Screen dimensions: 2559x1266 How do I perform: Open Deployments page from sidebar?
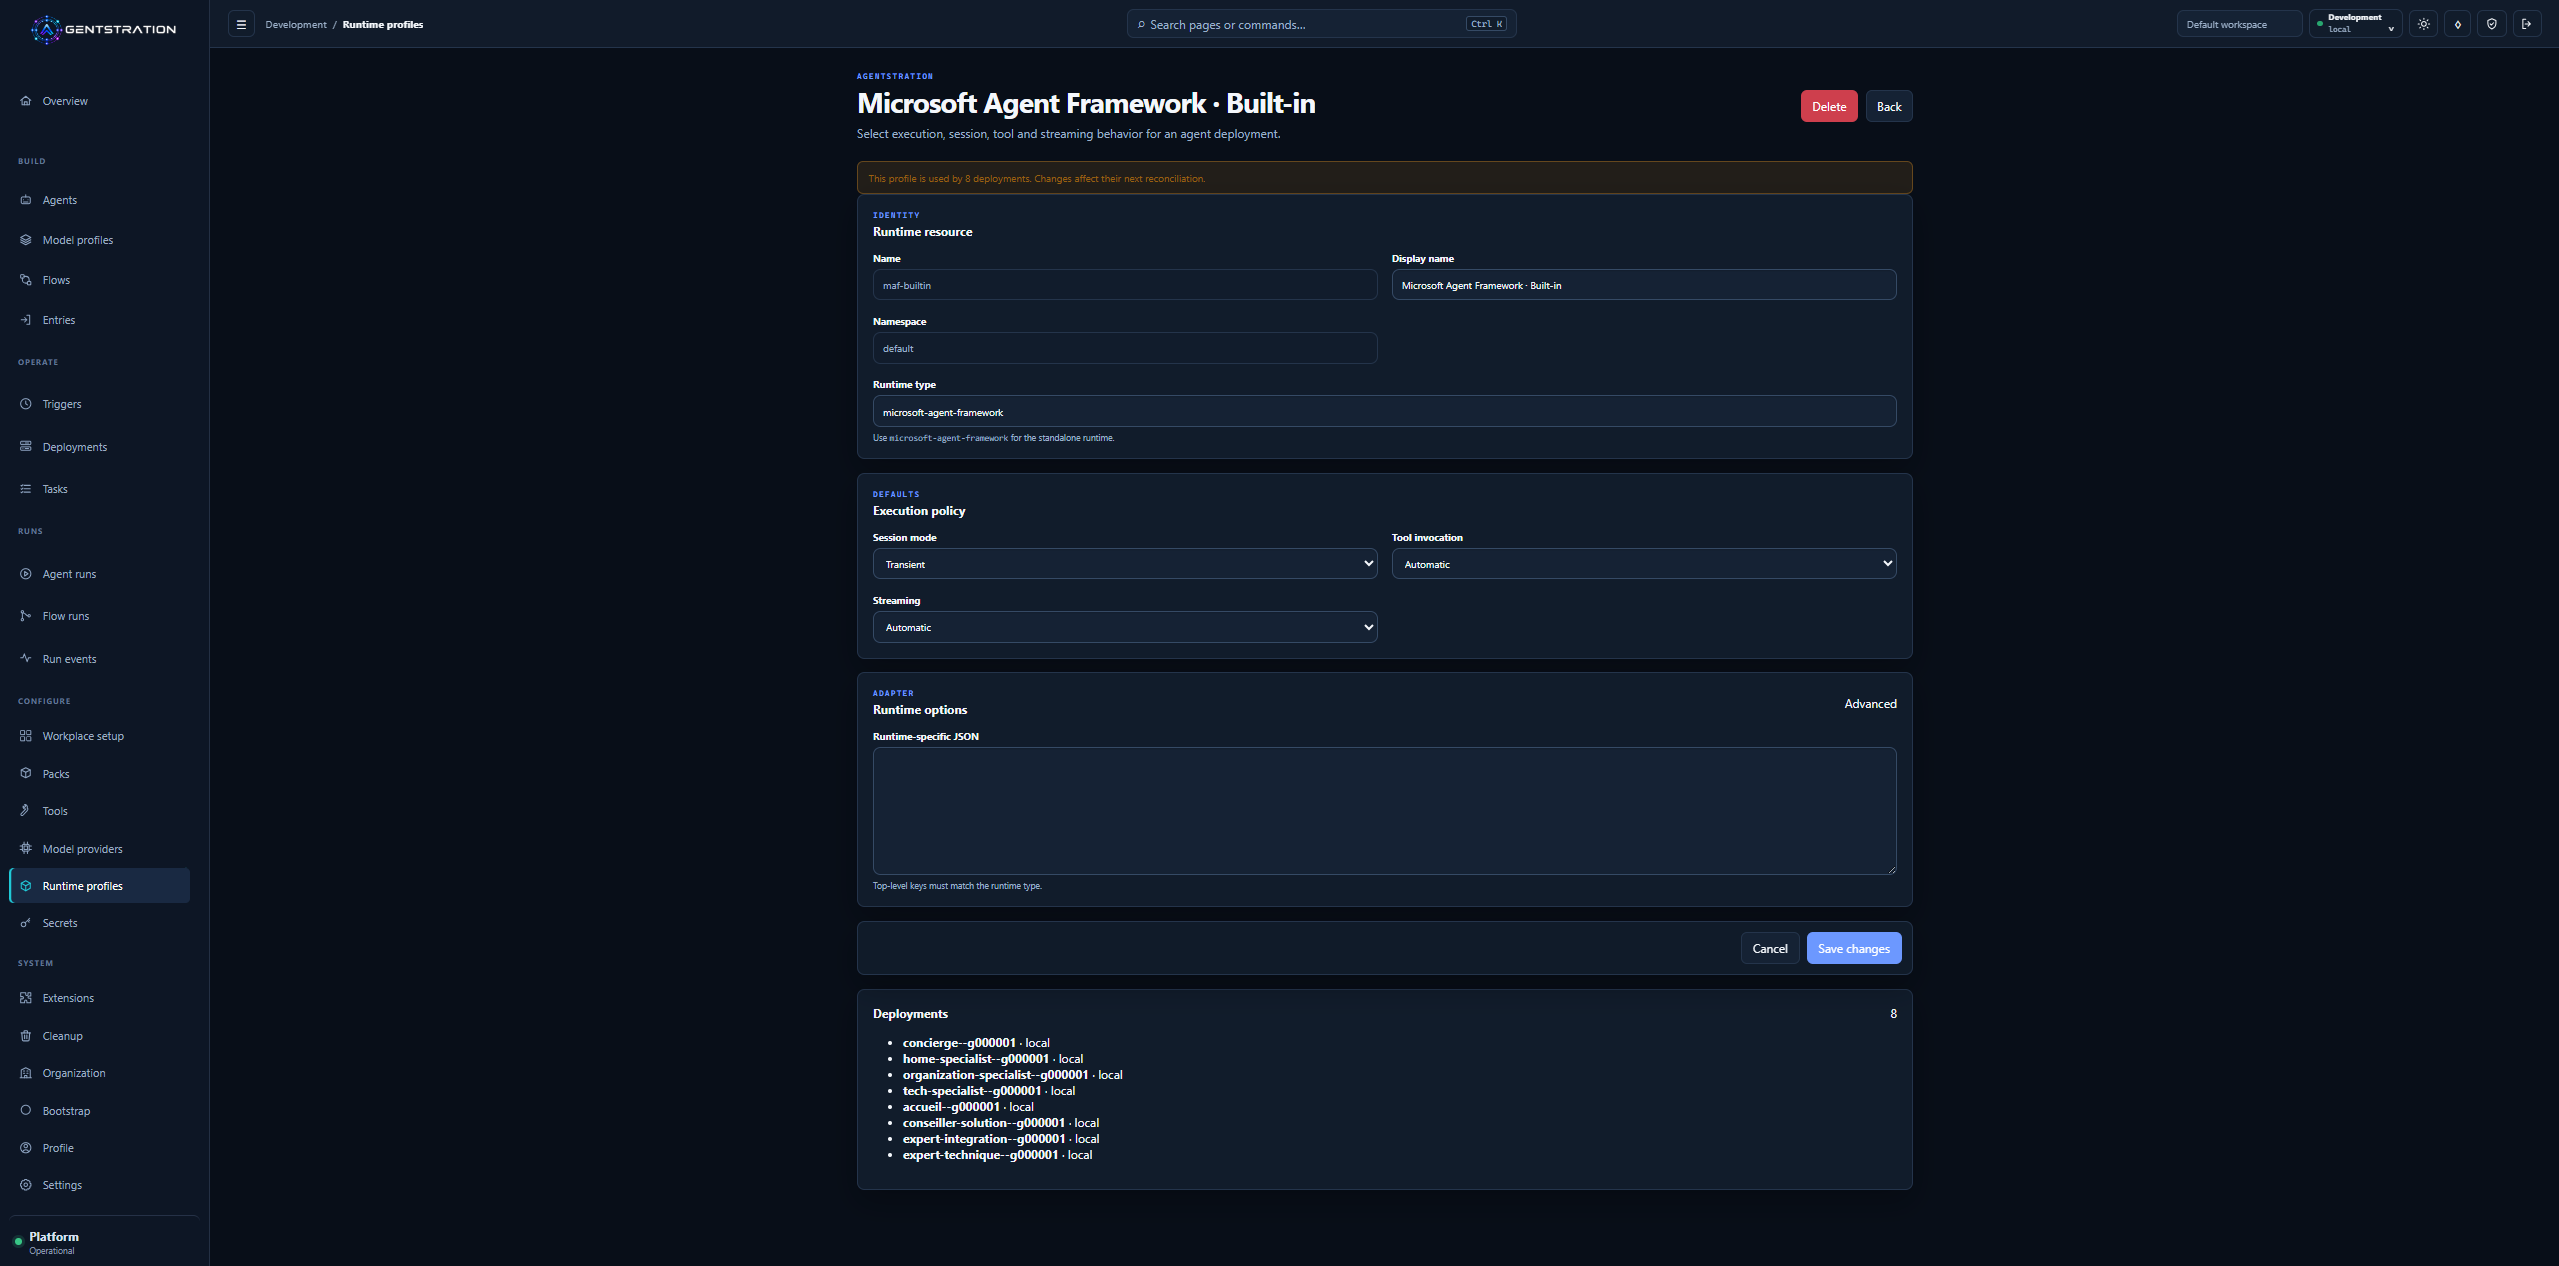pos(74,447)
